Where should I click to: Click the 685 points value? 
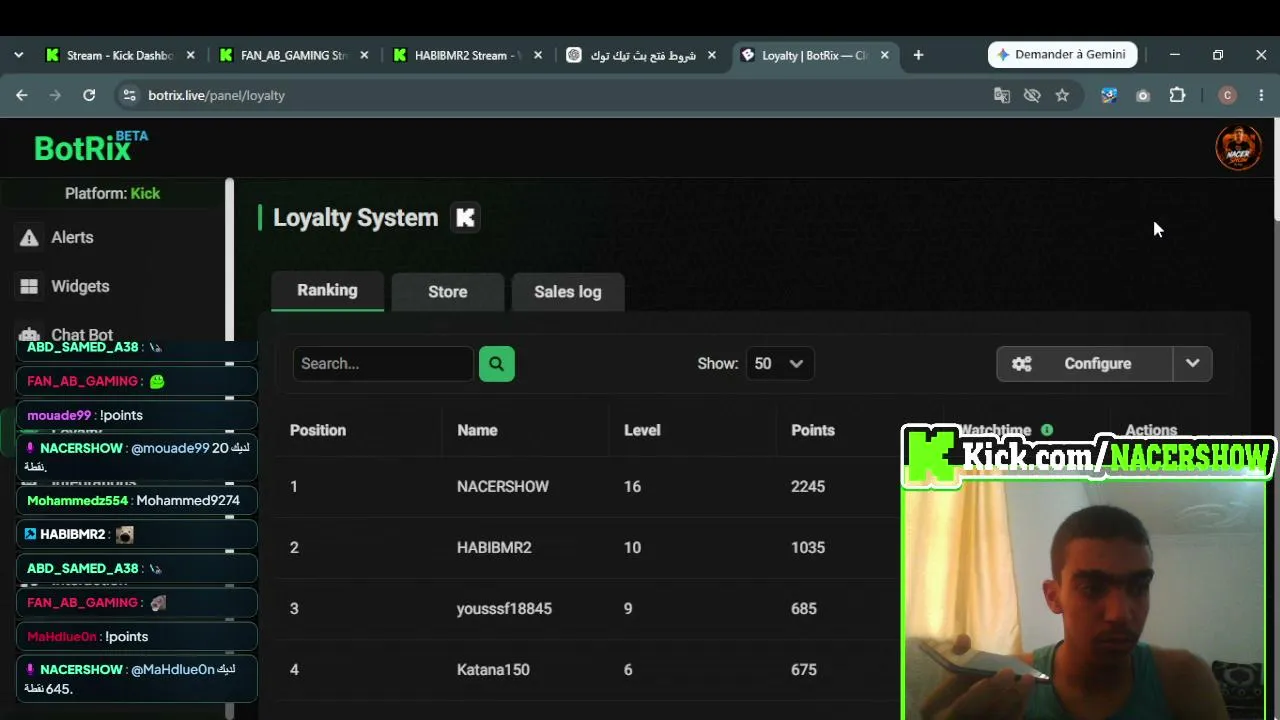tap(804, 608)
